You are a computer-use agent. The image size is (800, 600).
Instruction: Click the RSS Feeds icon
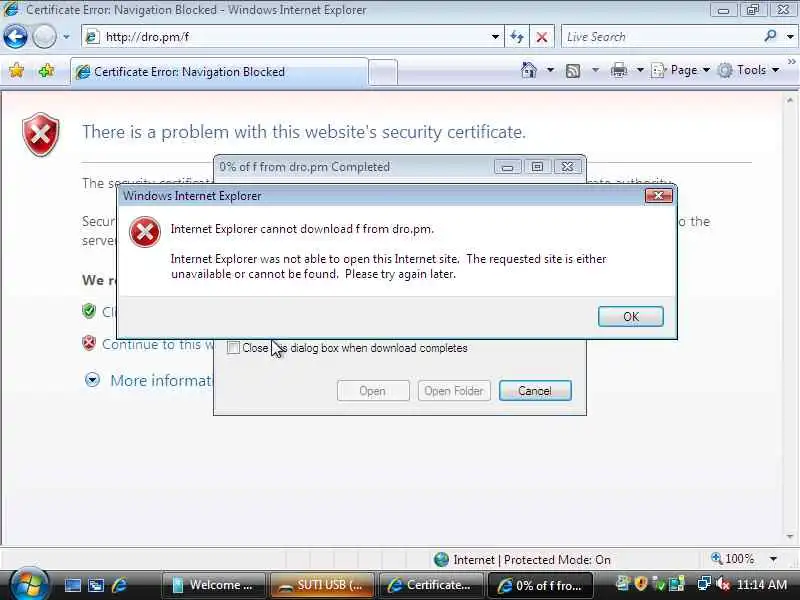pyautogui.click(x=573, y=70)
